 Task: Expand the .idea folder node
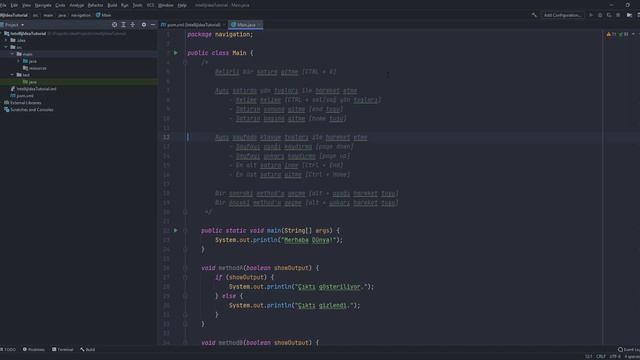pyautogui.click(x=6, y=40)
